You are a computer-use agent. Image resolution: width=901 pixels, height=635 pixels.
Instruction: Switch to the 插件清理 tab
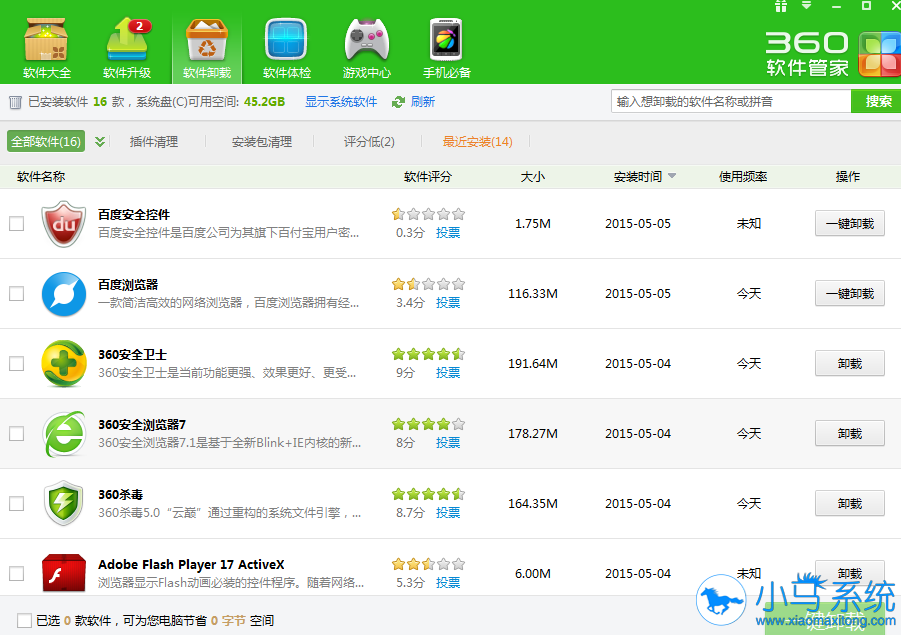click(153, 141)
